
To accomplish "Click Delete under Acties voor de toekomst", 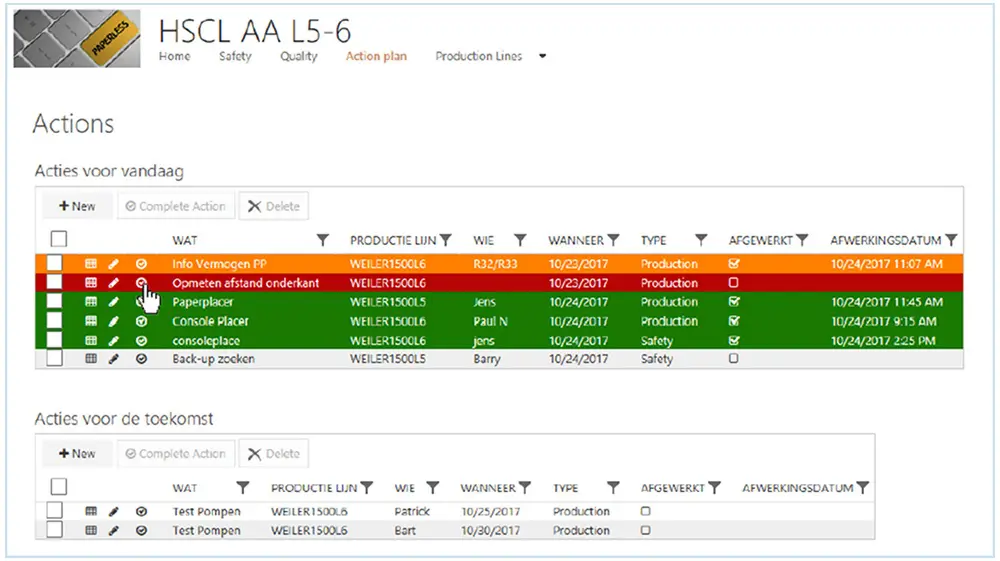I will point(274,453).
